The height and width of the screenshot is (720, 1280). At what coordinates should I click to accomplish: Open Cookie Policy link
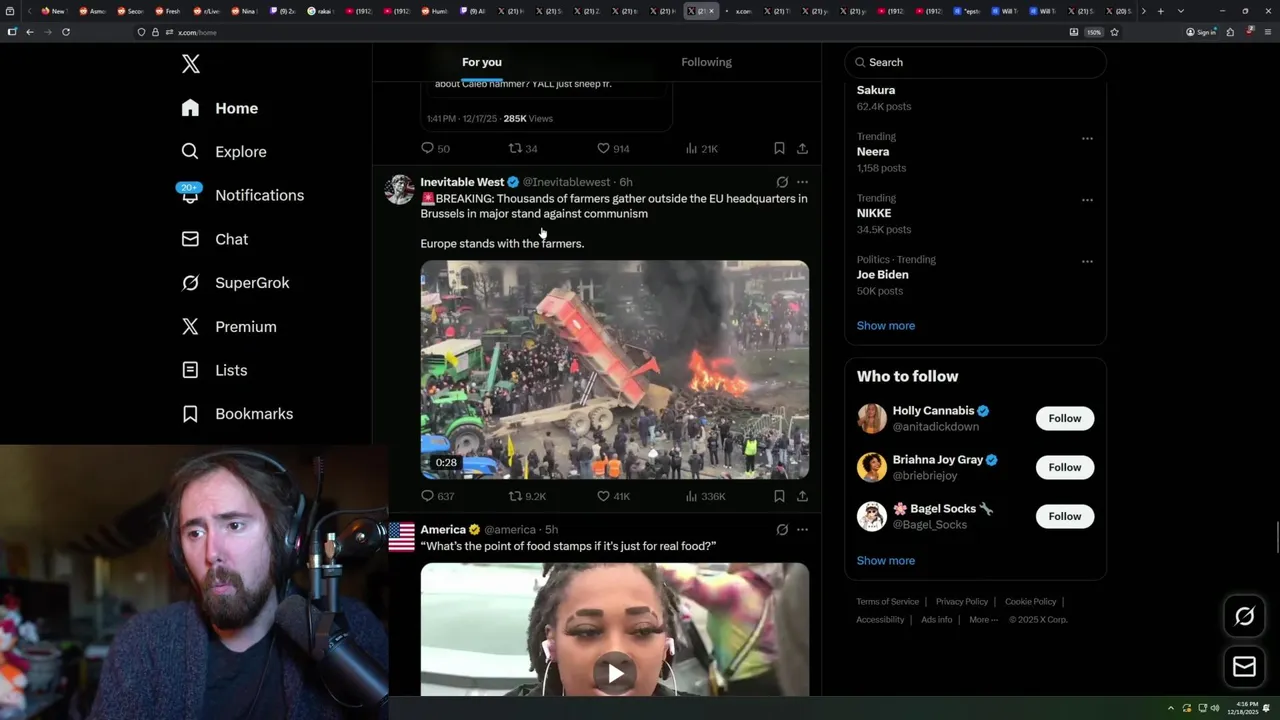[1030, 602]
